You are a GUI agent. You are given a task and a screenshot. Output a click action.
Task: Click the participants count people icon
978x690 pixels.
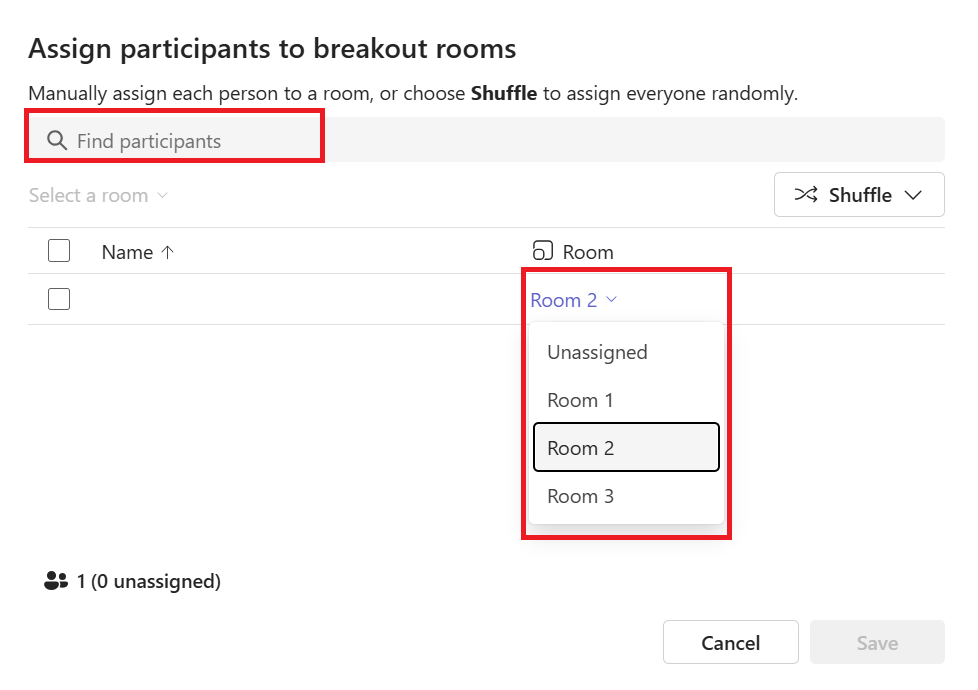click(x=56, y=581)
